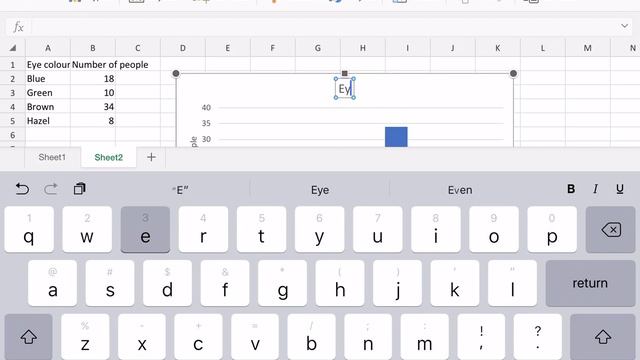Click the chart title text box
Image resolution: width=640 pixels, height=360 pixels.
(x=345, y=89)
